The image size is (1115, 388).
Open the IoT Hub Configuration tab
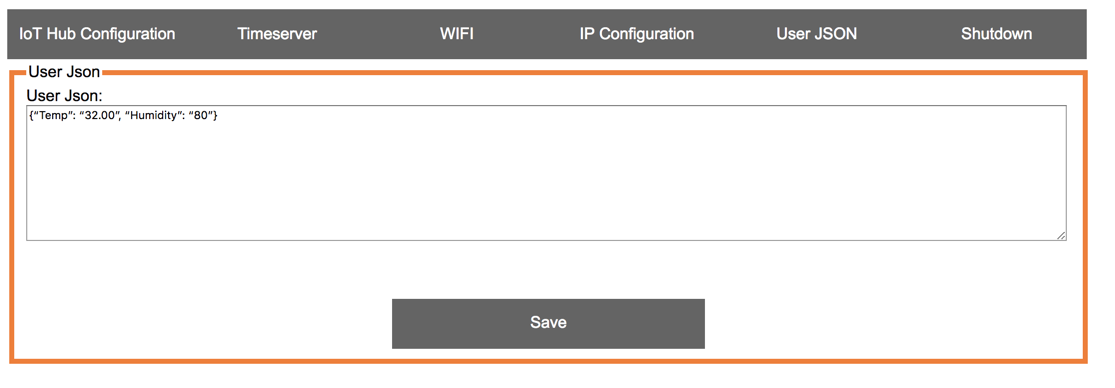(x=97, y=33)
